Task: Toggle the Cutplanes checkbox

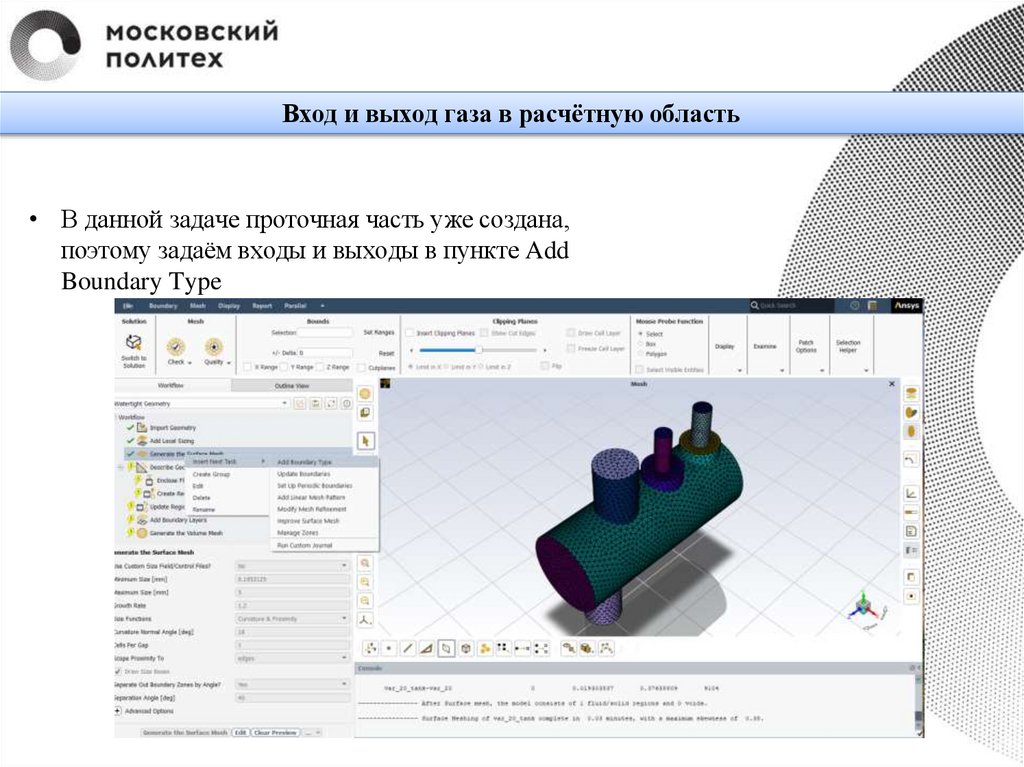Action: point(361,368)
